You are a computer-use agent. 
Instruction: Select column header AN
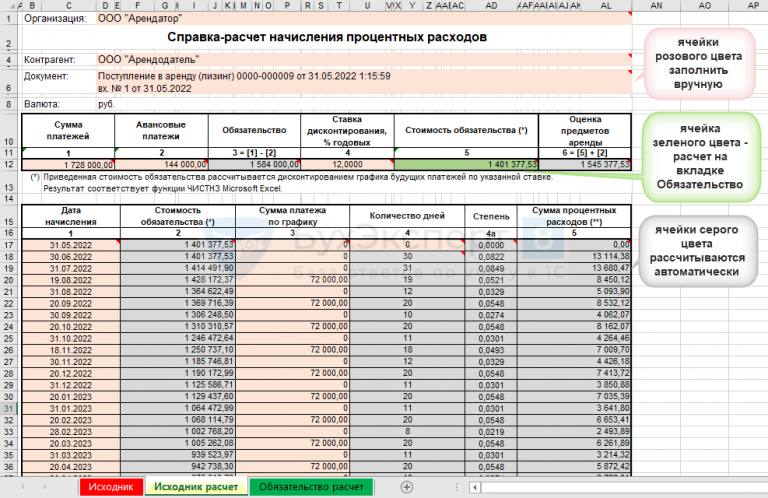656,5
